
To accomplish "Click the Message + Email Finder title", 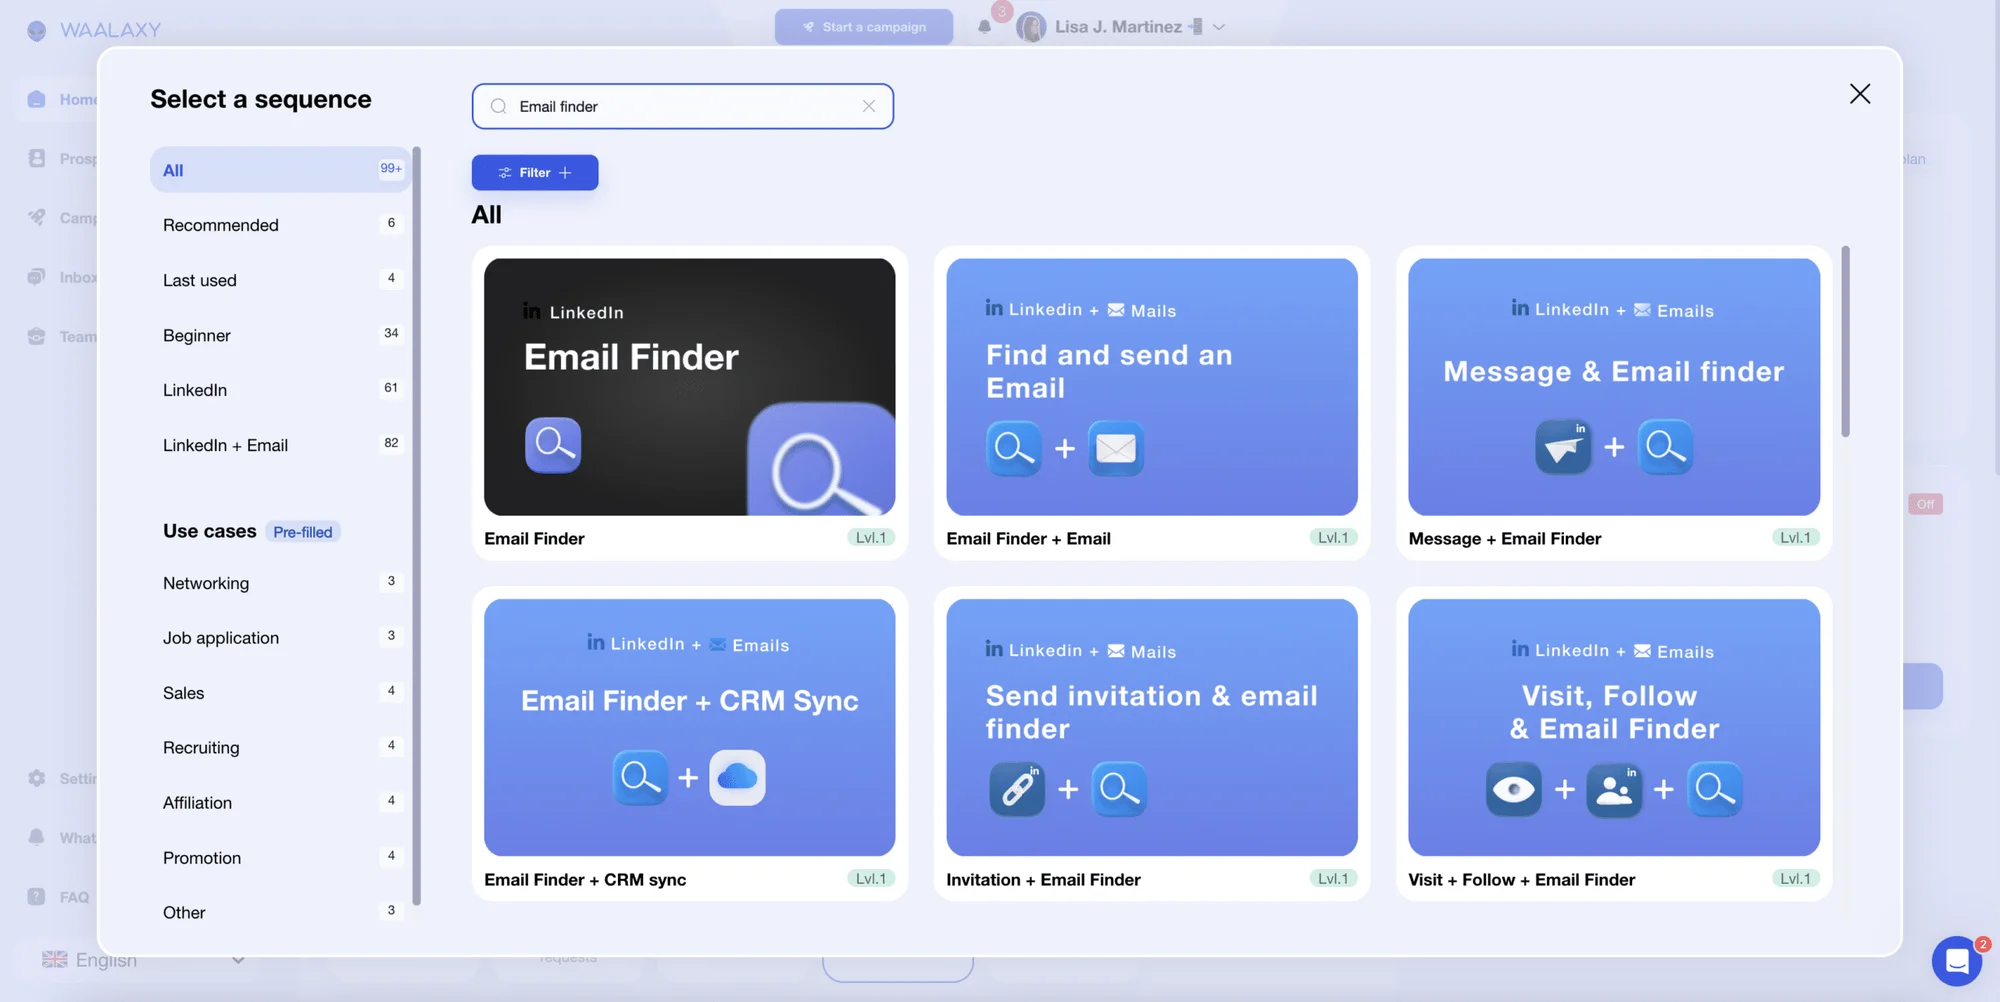I will (1504, 539).
